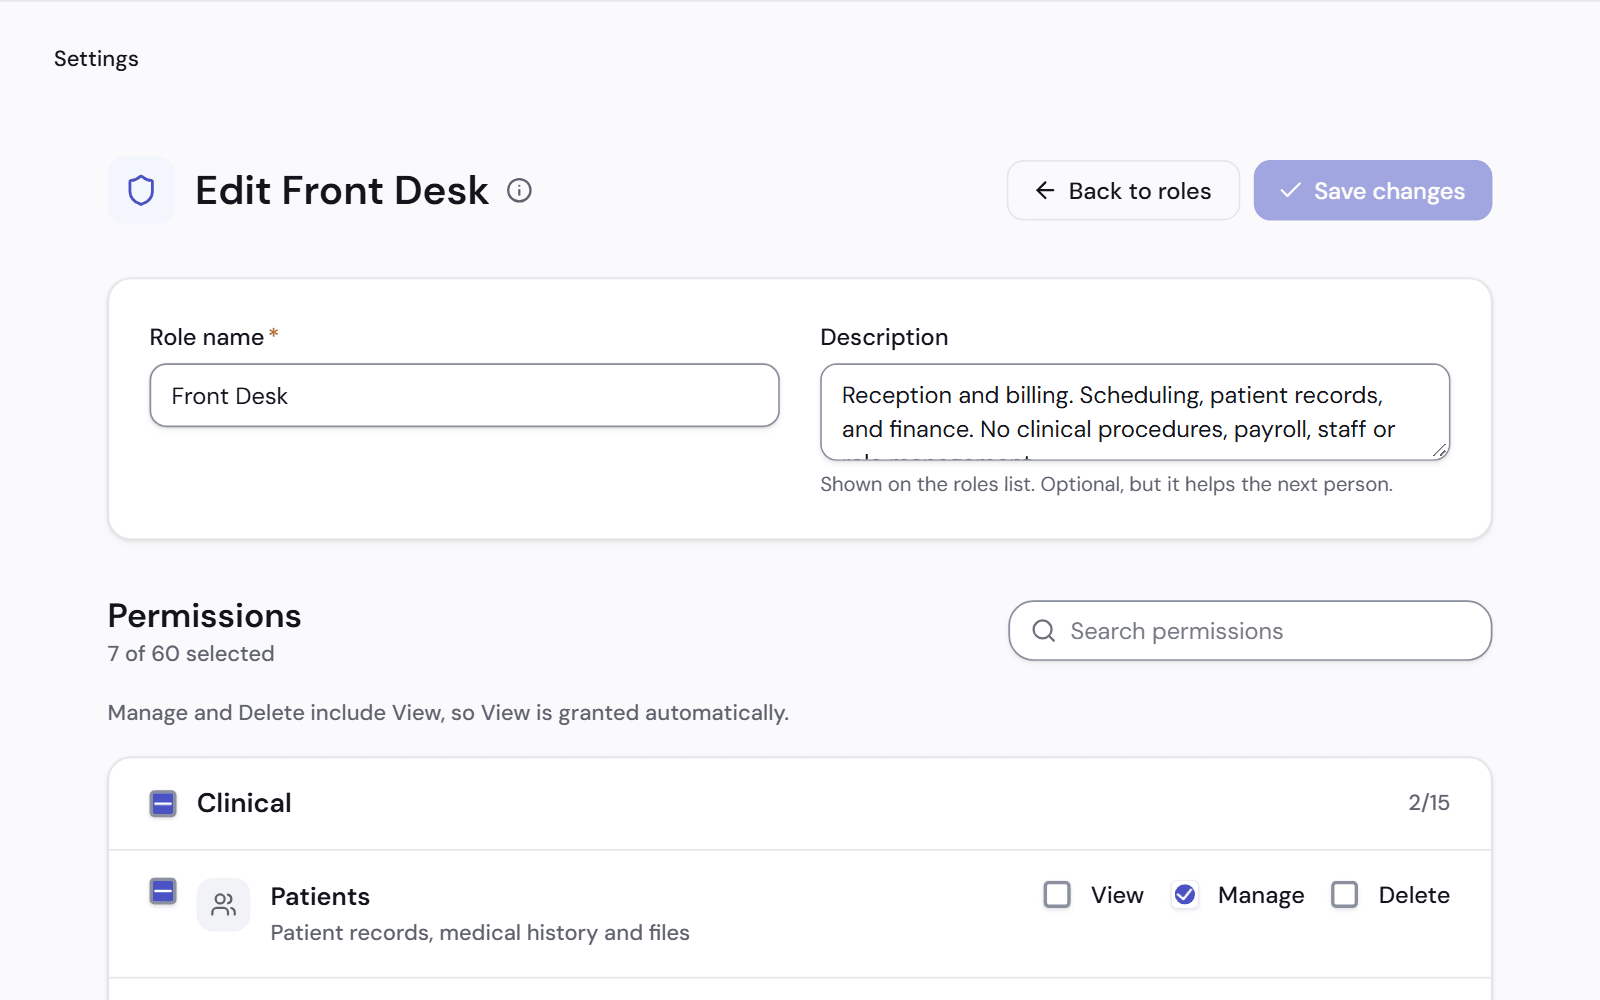Click the Settings breadcrumb text
Image resolution: width=1600 pixels, height=1000 pixels.
[96, 59]
